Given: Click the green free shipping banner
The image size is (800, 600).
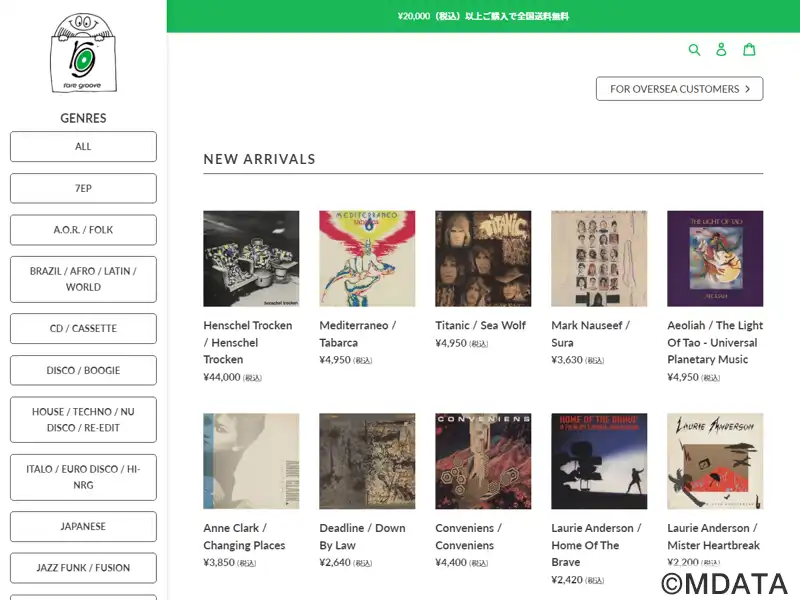Looking at the screenshot, I should 483,16.
